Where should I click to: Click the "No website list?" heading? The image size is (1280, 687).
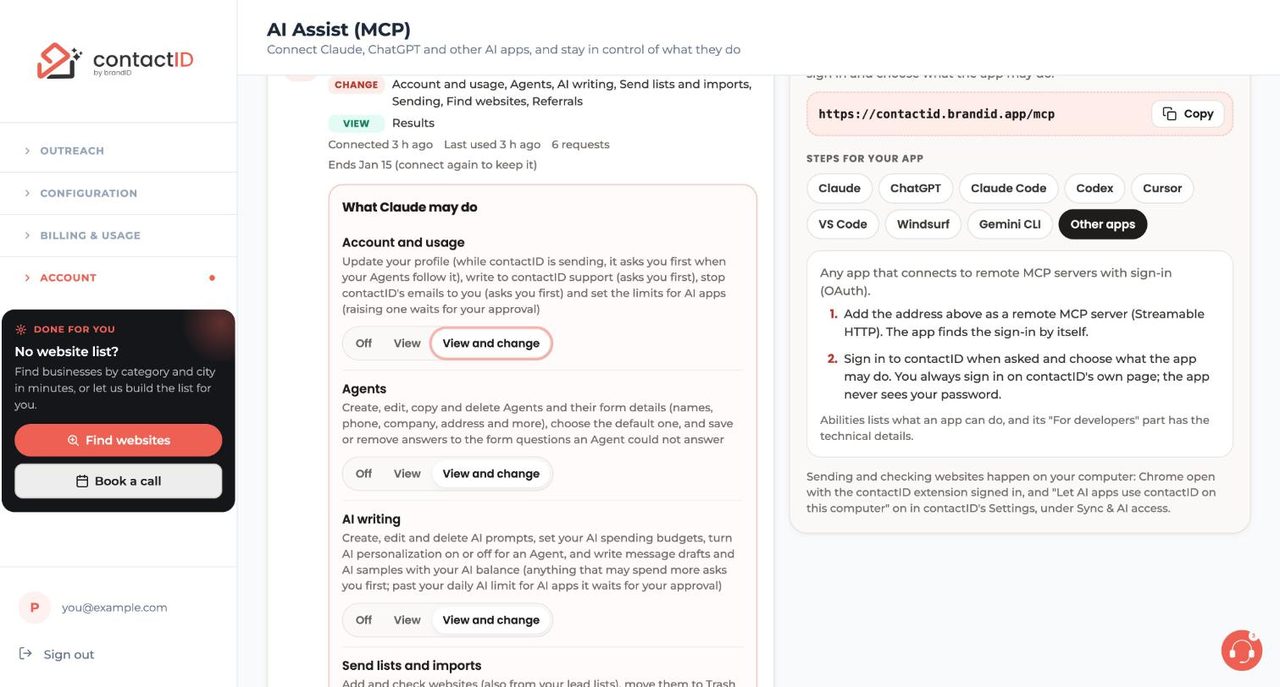click(67, 351)
